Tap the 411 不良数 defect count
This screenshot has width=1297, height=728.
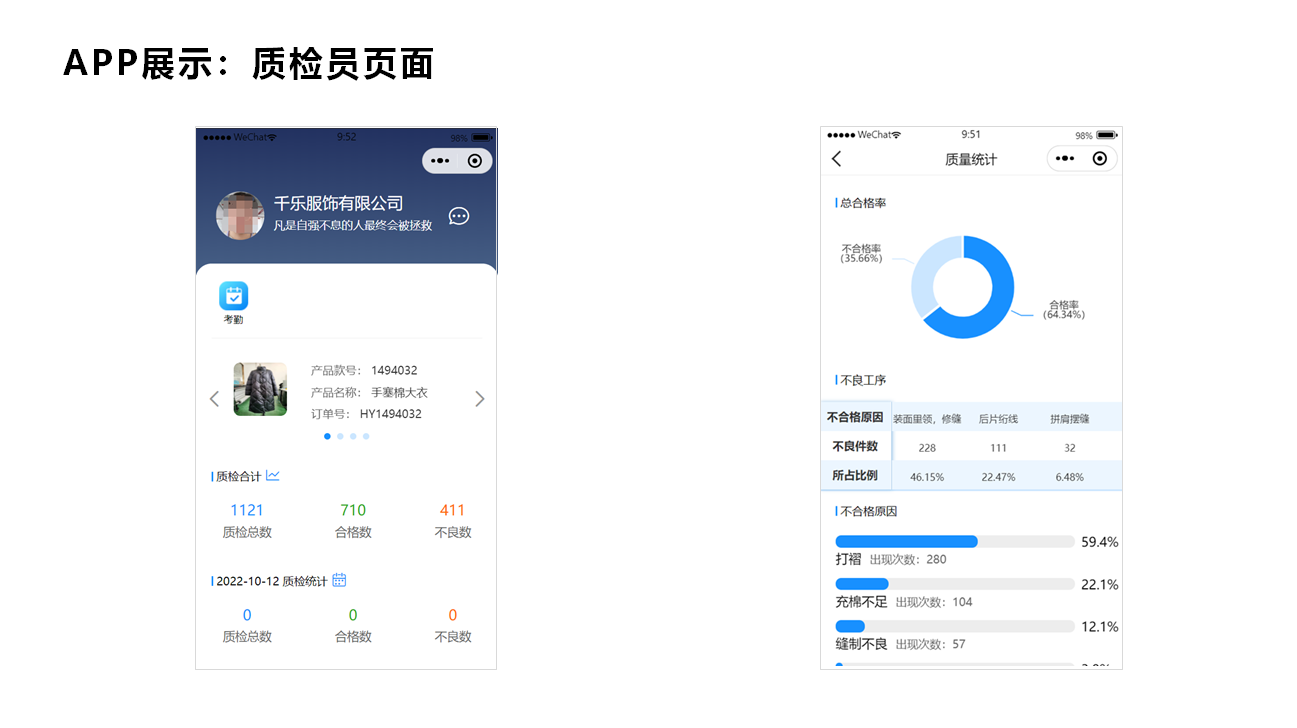click(x=453, y=510)
